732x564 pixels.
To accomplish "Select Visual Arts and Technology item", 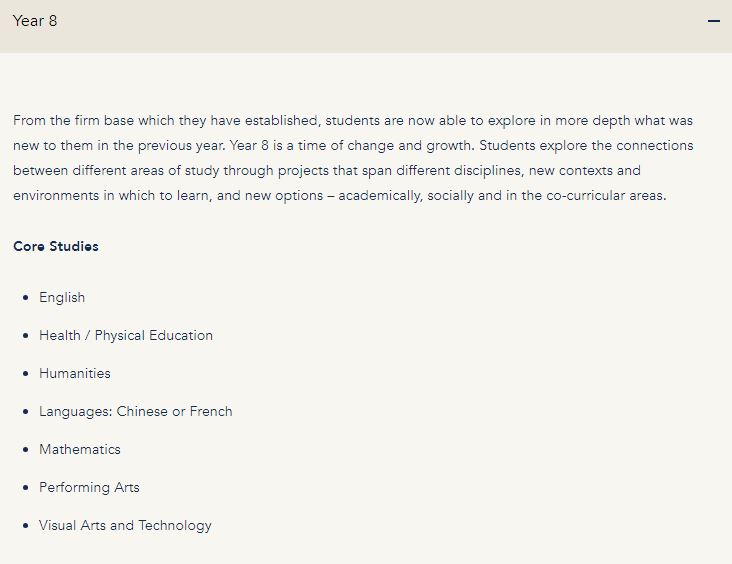I will click(x=125, y=525).
